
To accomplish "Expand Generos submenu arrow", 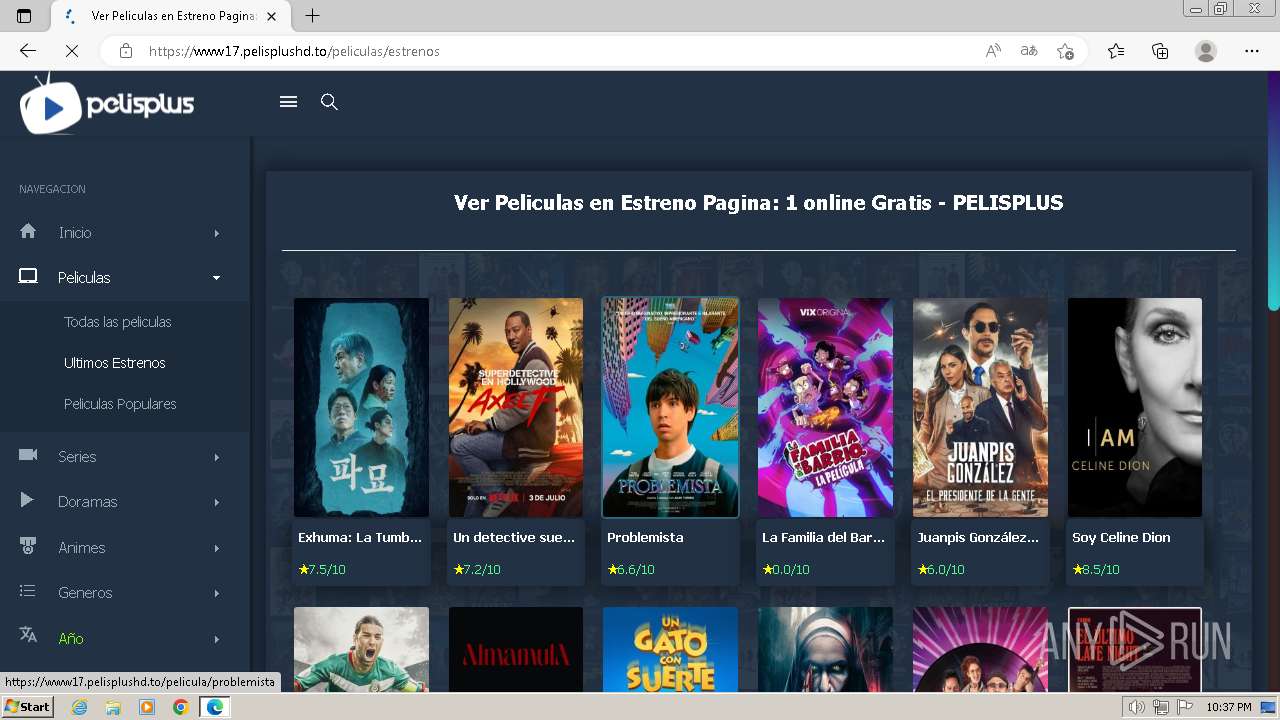I will click(x=216, y=593).
